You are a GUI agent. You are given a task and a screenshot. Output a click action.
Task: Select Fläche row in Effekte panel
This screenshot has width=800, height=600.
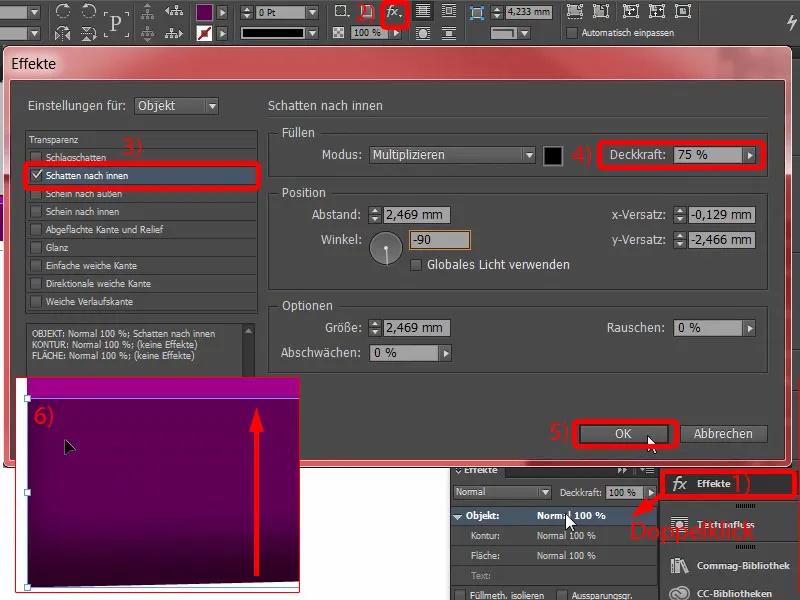pos(554,556)
